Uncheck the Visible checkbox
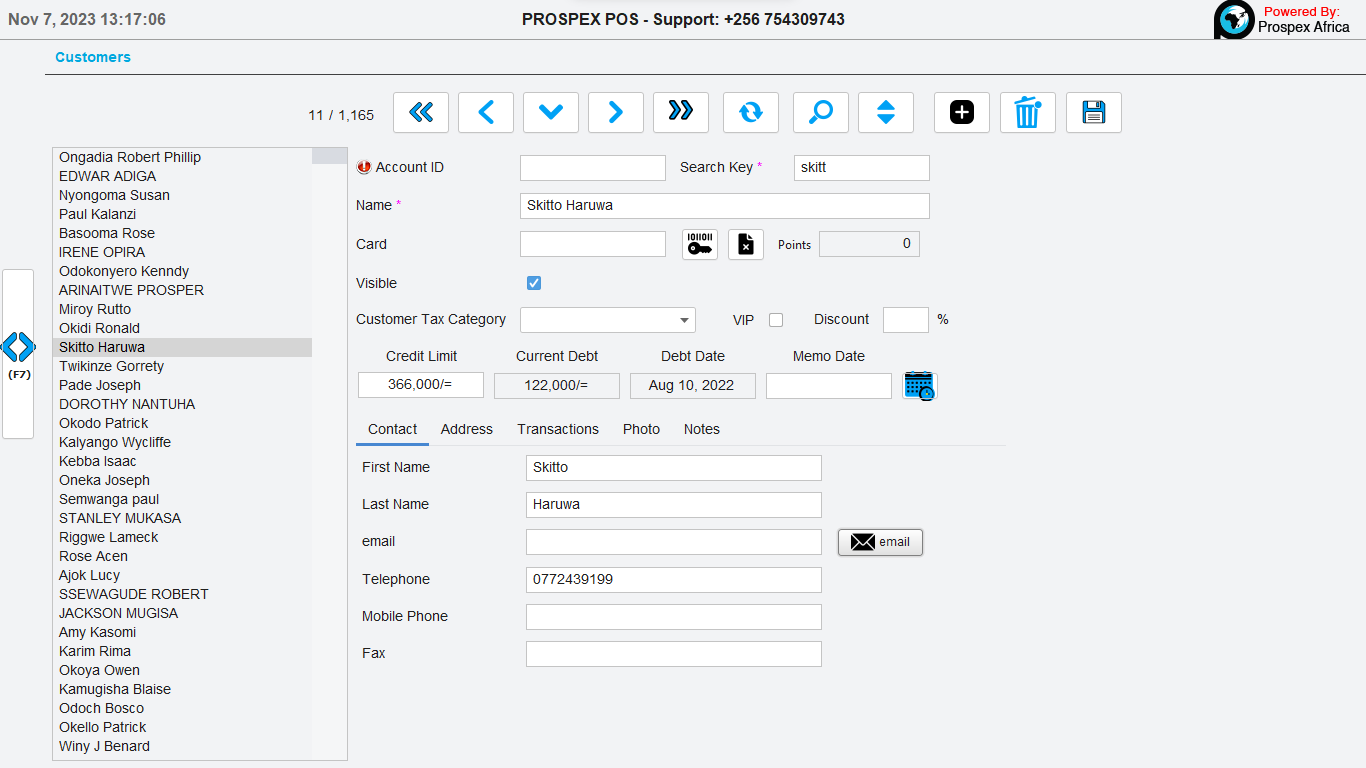The width and height of the screenshot is (1366, 768). (x=534, y=283)
